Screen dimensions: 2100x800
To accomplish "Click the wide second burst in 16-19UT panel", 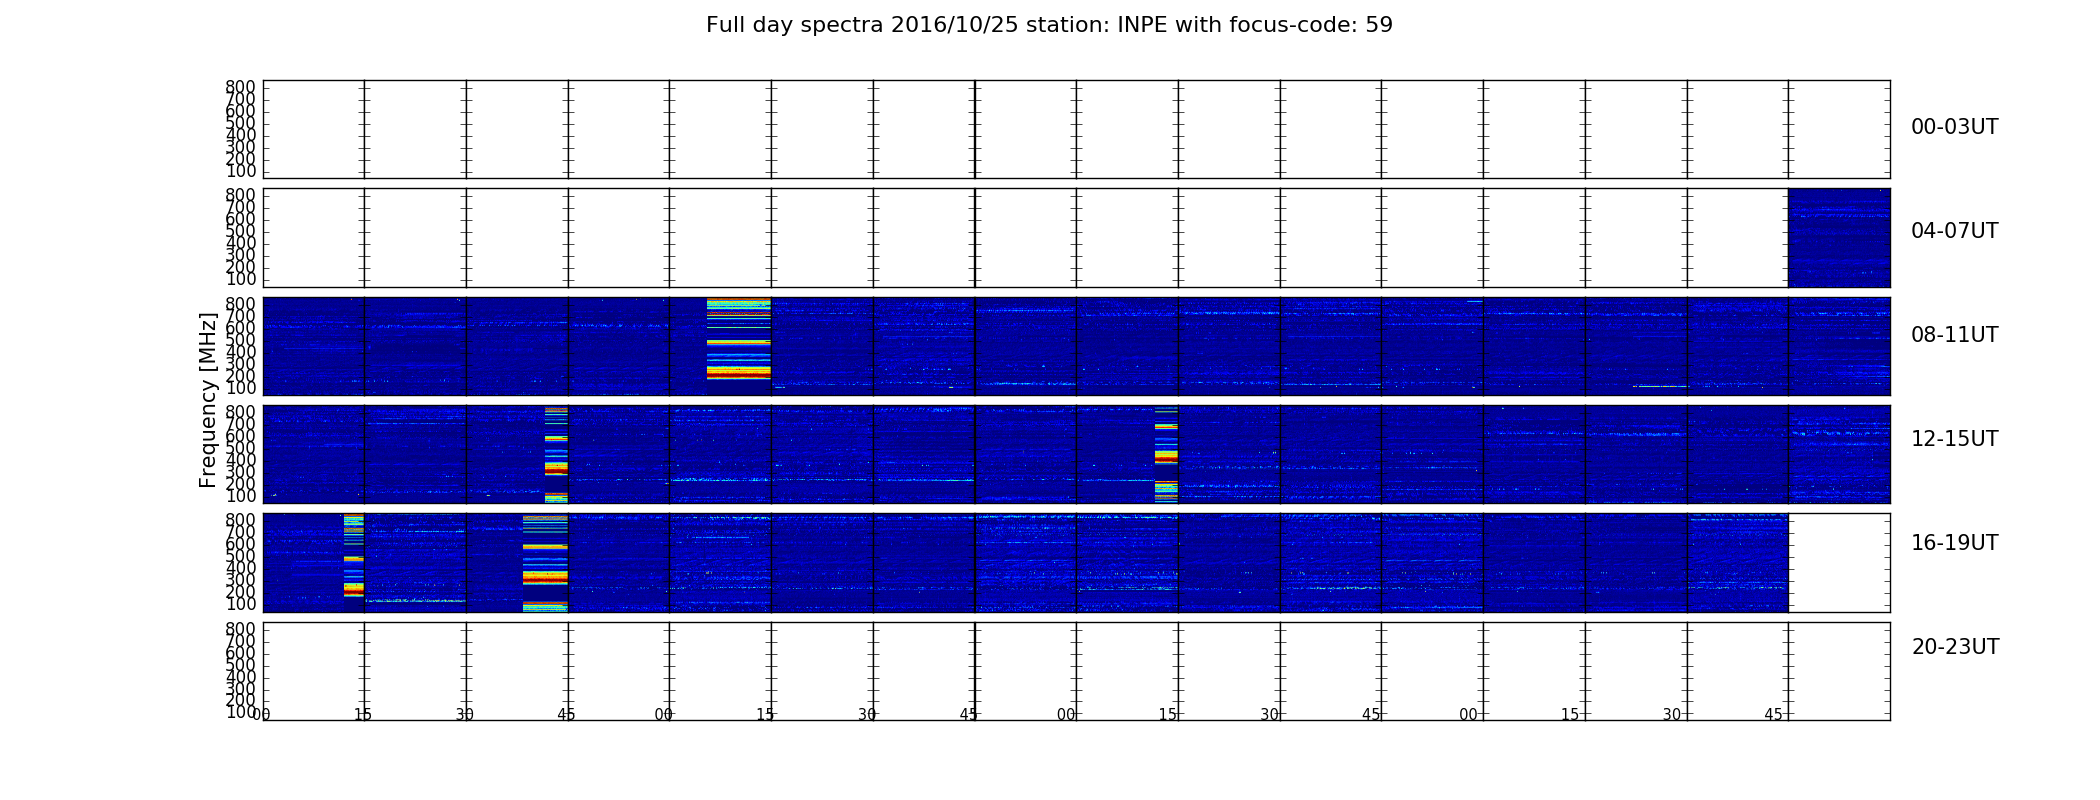I will click(545, 563).
